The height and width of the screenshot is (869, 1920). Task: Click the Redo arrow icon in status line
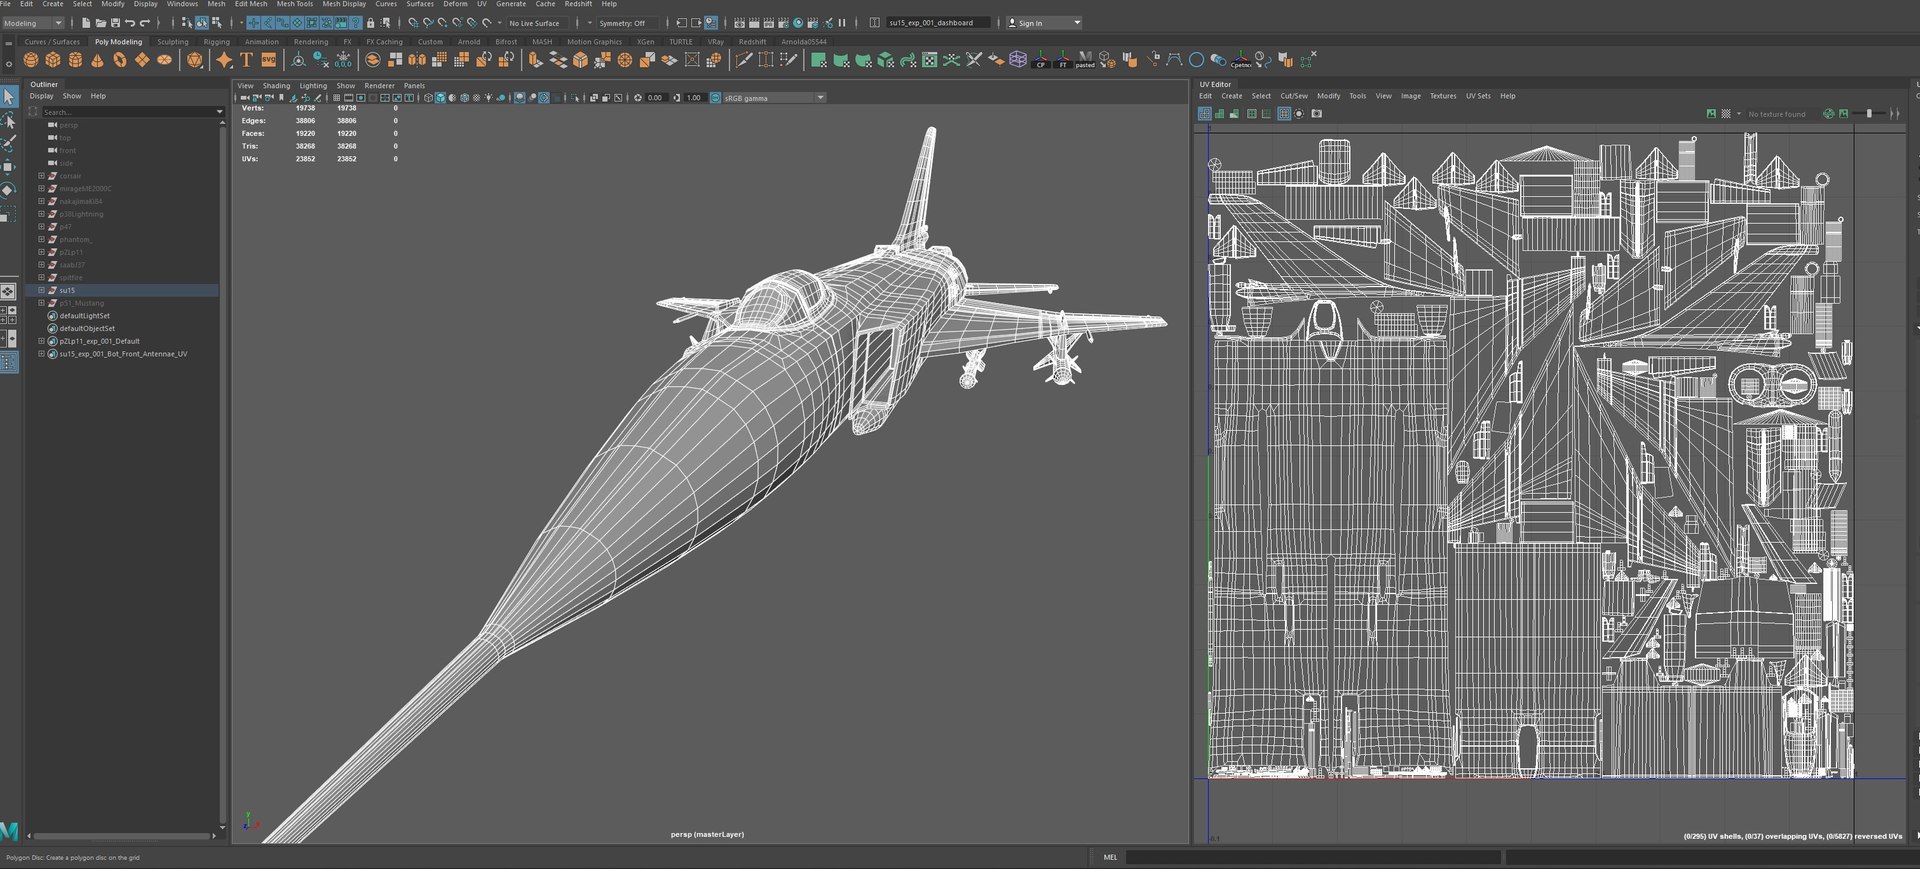click(145, 23)
